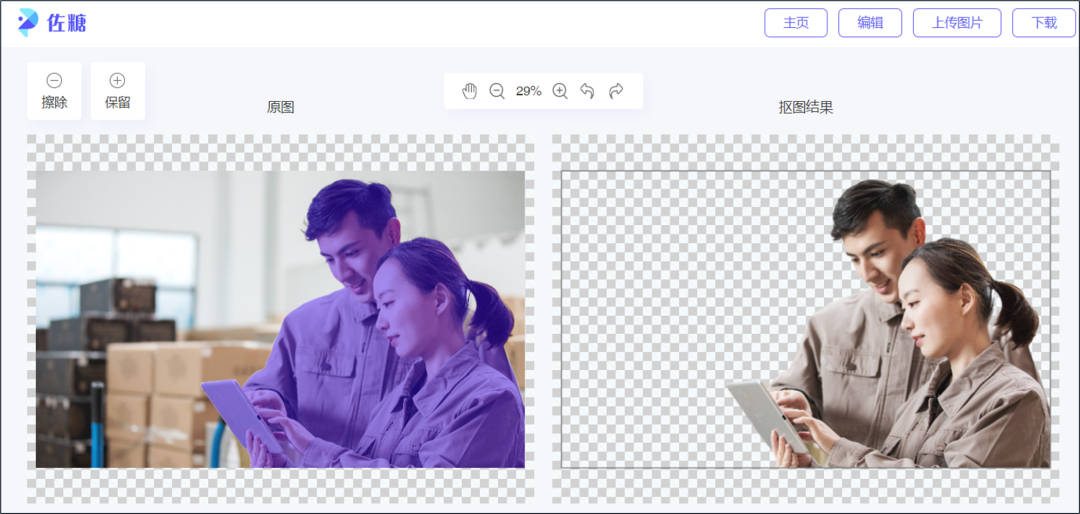Viewport: 1080px width, 514px height.
Task: Go to the 主页 home page
Action: [x=795, y=23]
